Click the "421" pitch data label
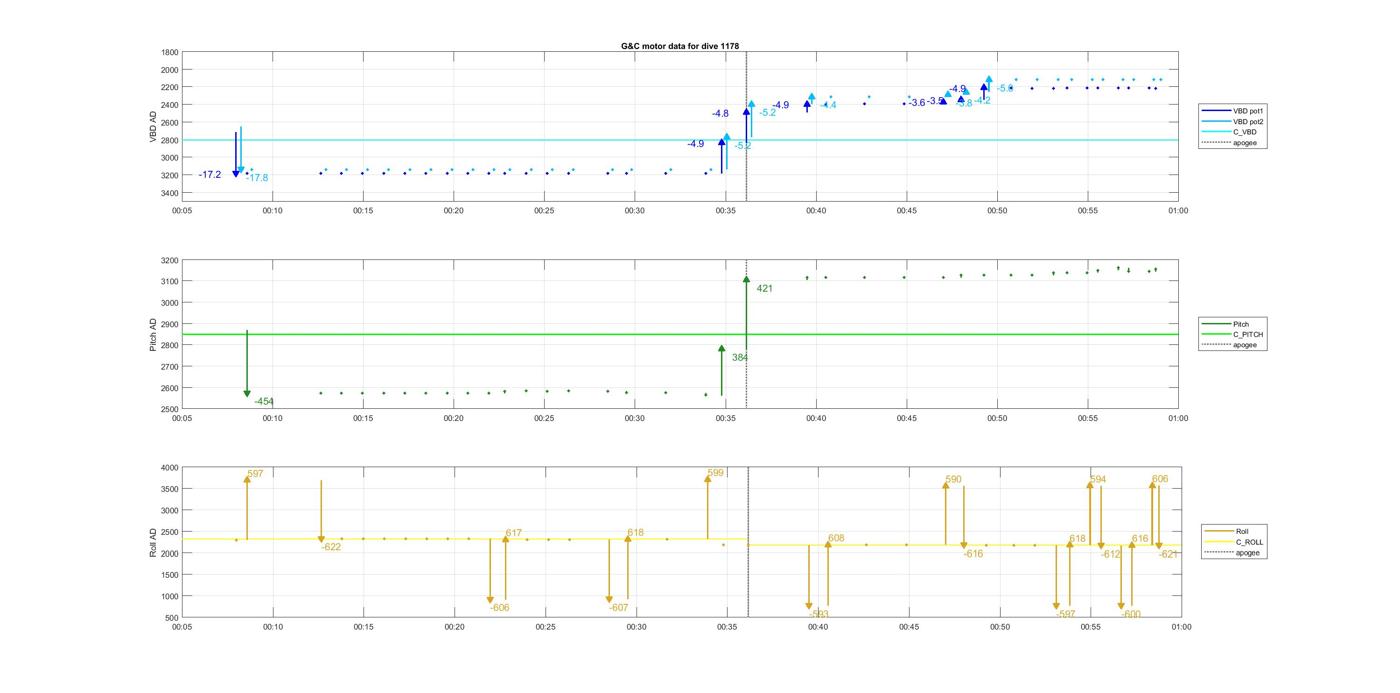 pos(764,289)
